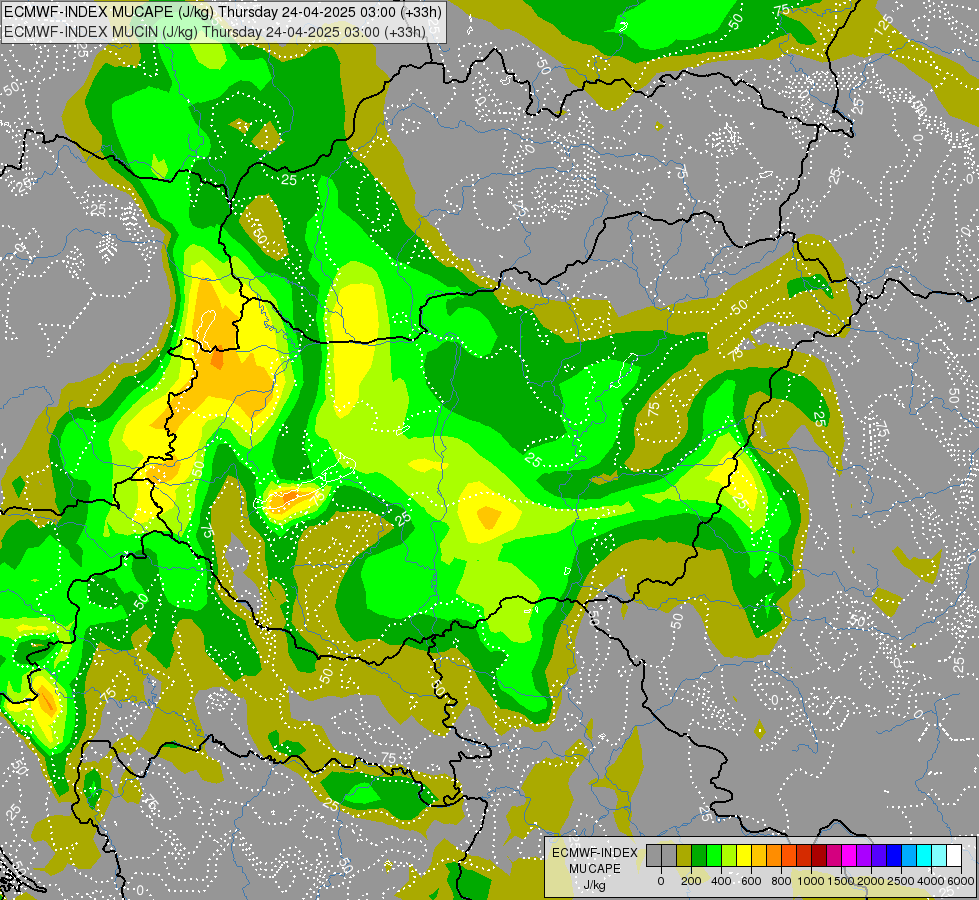Screen dimensions: 979x900
Task: Select the pure yellow legend swatch
Action: [744, 856]
